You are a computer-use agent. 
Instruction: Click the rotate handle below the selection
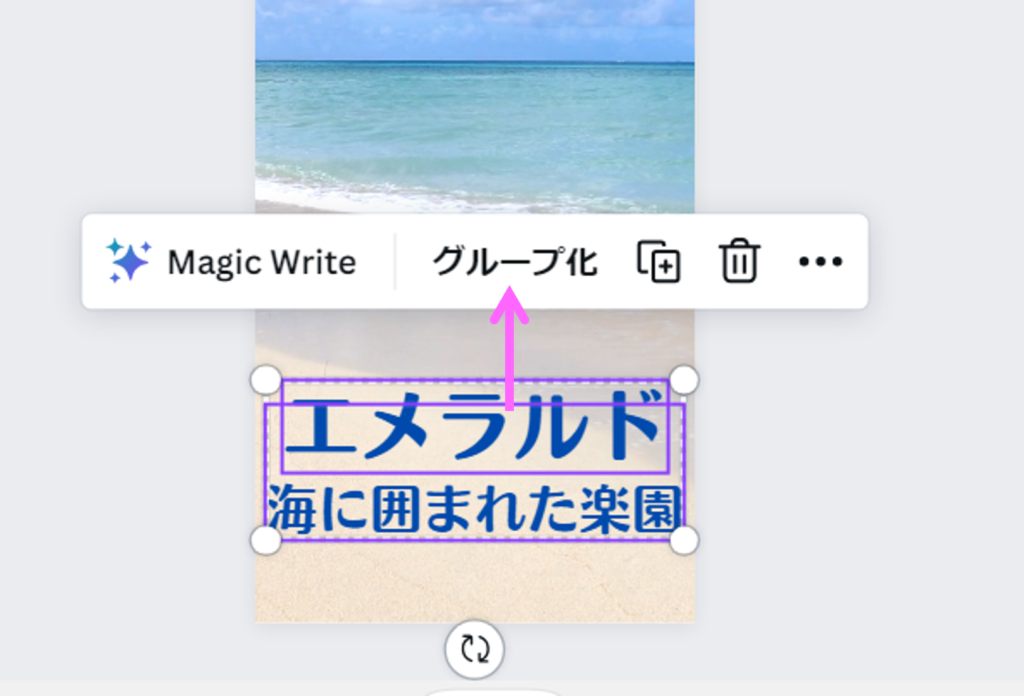tap(474, 649)
